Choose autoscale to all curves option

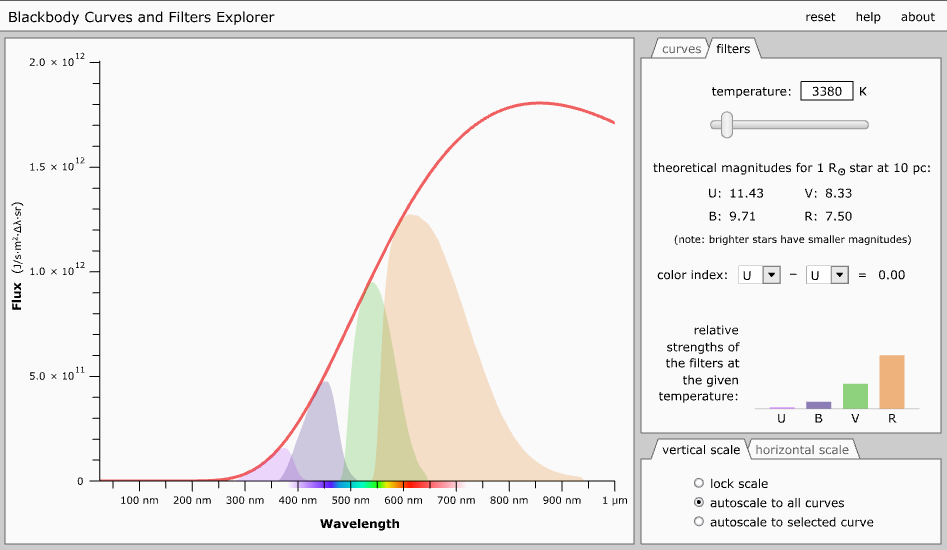699,503
